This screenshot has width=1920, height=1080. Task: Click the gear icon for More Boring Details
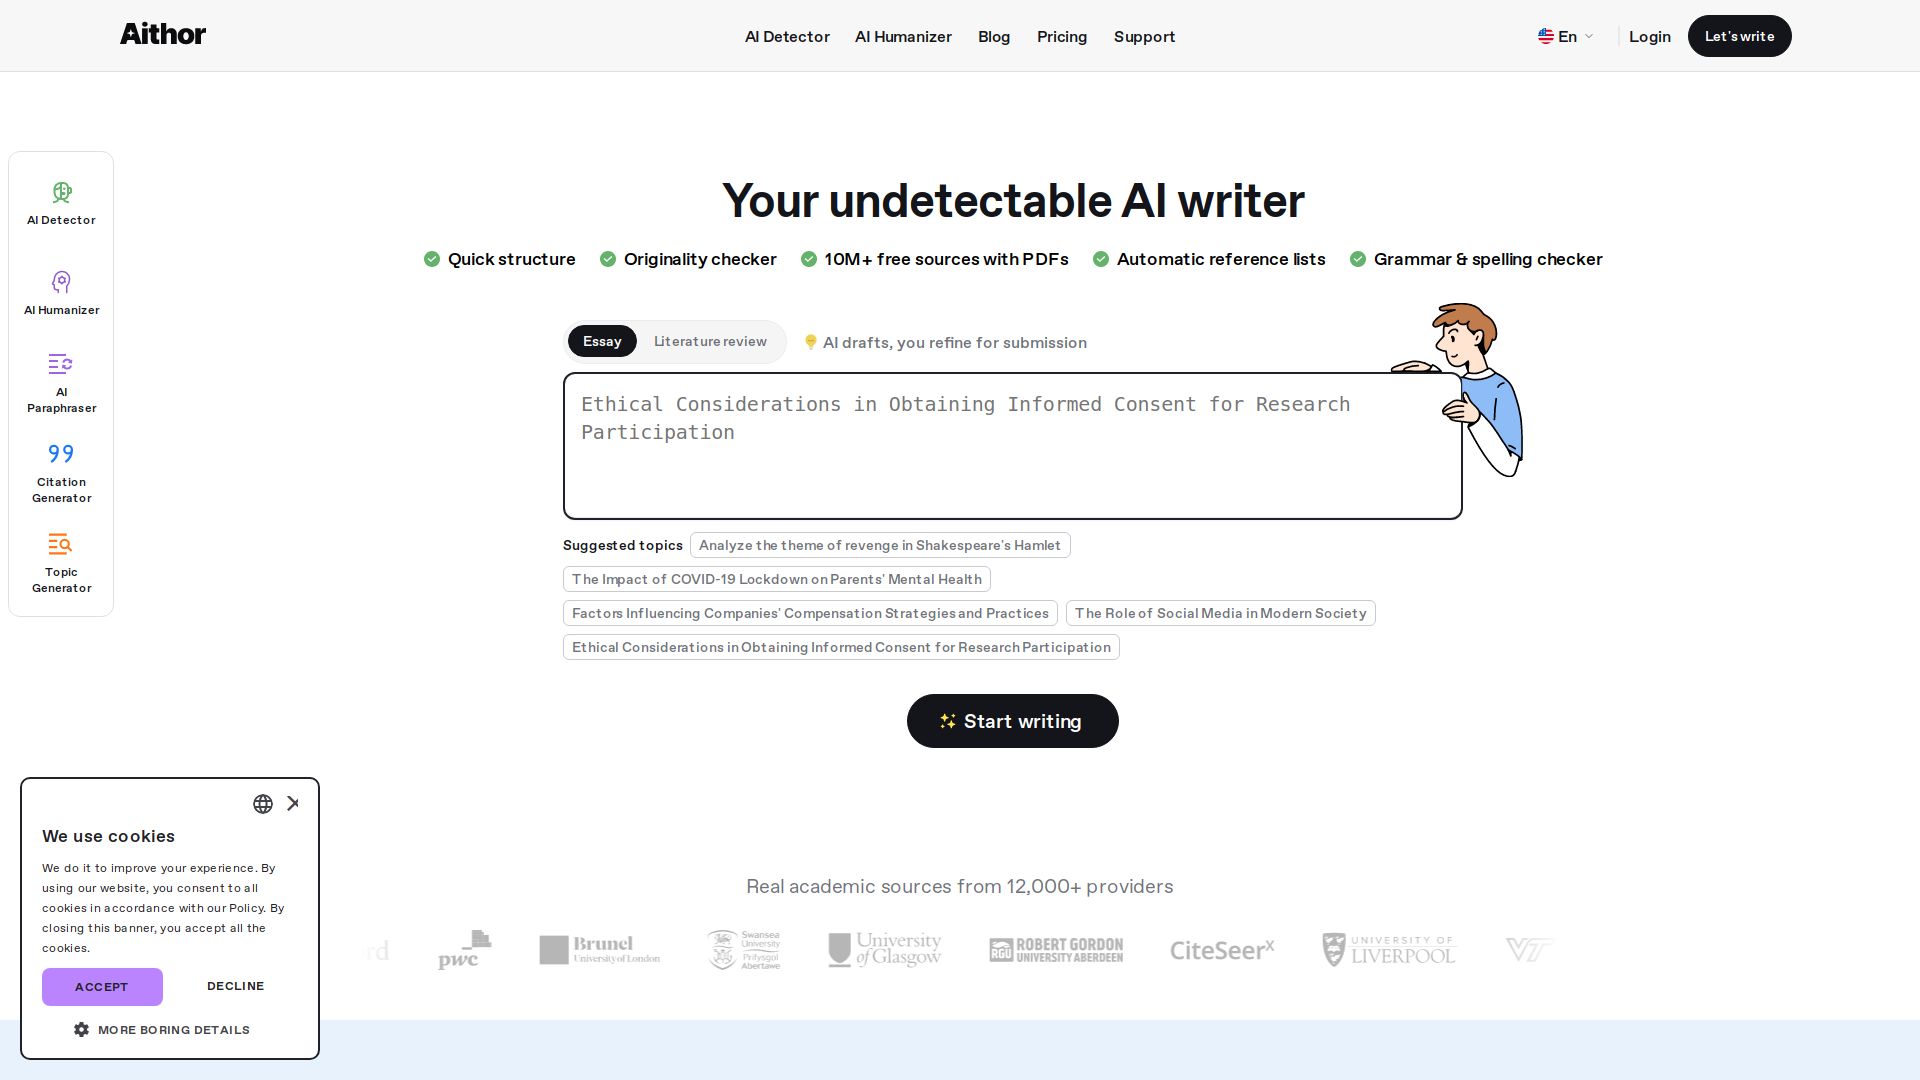tap(82, 1030)
